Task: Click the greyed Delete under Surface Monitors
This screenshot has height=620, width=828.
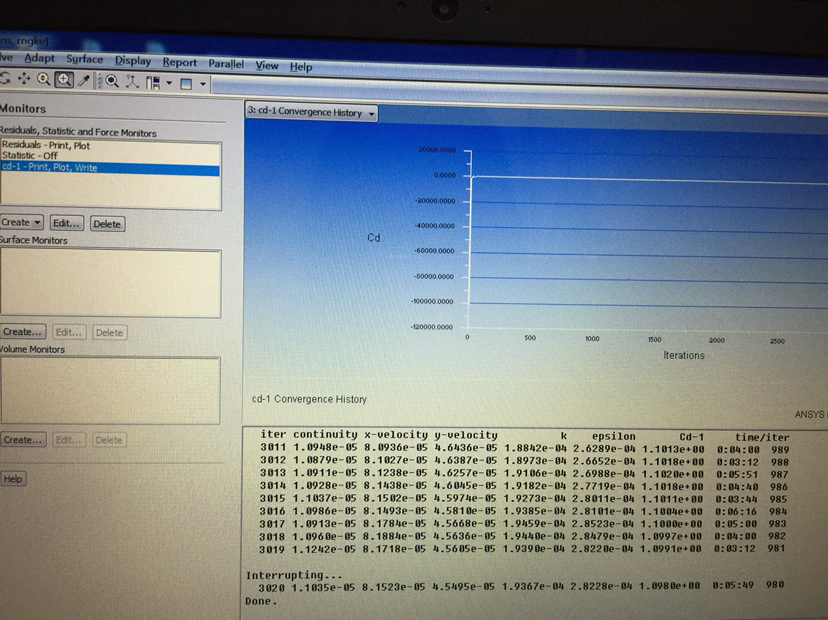Action: [x=109, y=333]
